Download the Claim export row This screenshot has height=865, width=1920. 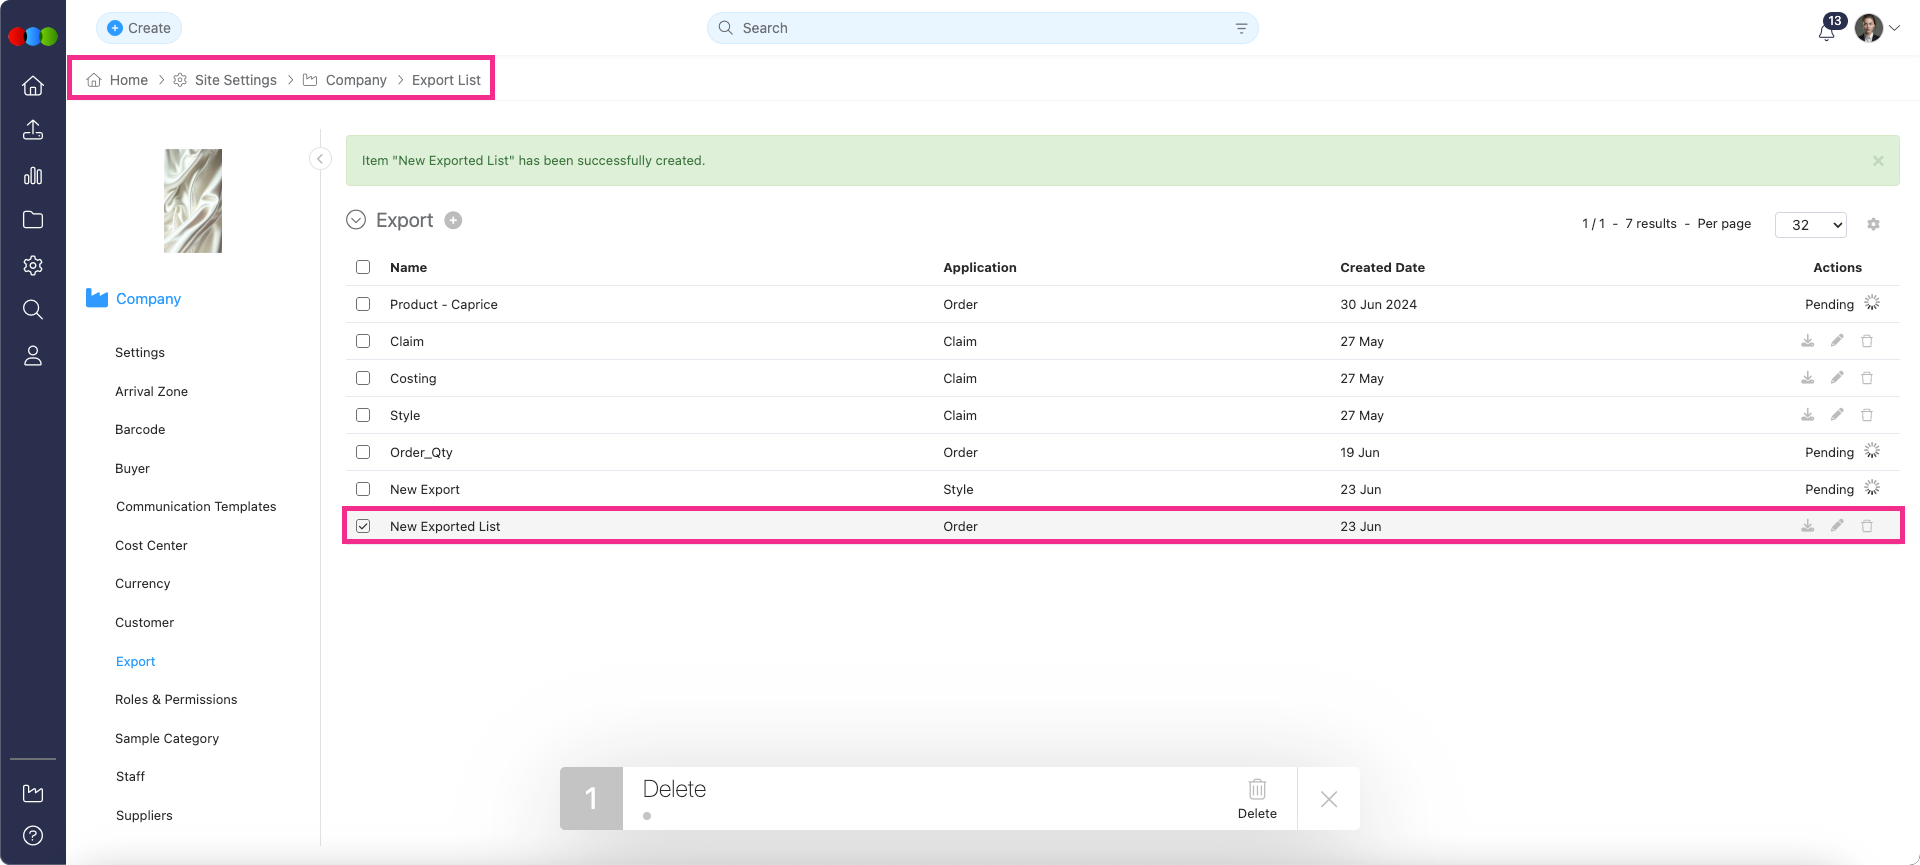(1808, 341)
